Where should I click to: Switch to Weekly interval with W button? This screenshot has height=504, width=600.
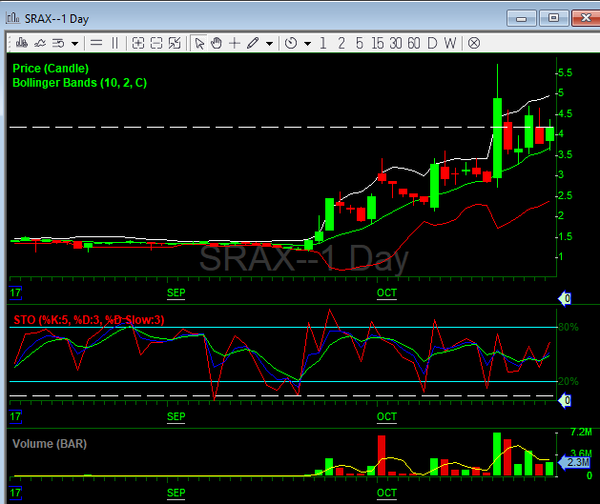[x=450, y=43]
